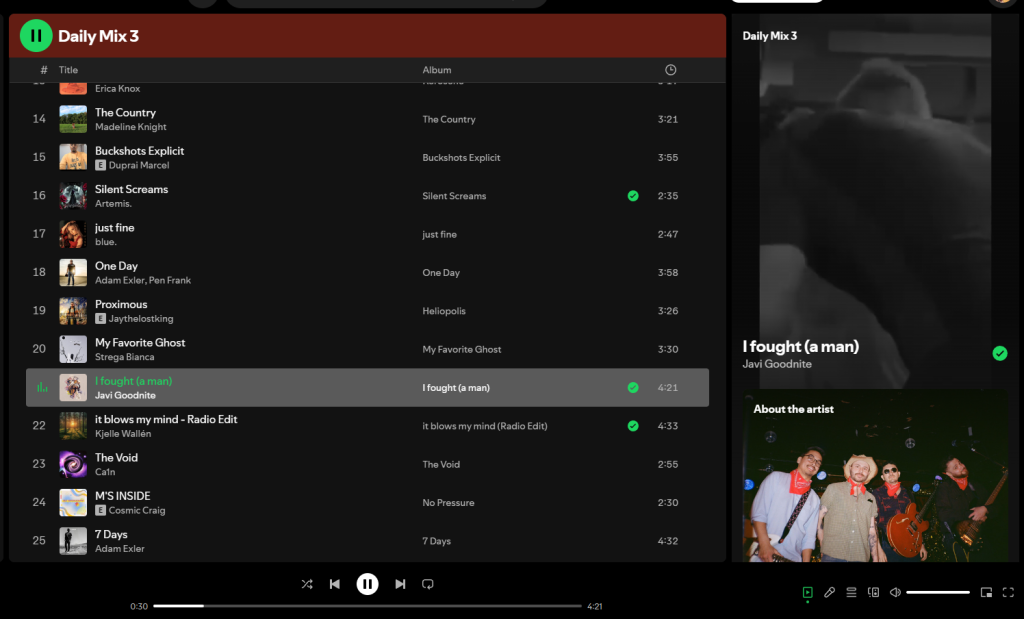This screenshot has width=1024, height=619.
Task: Sort by the Album column header
Action: (437, 70)
